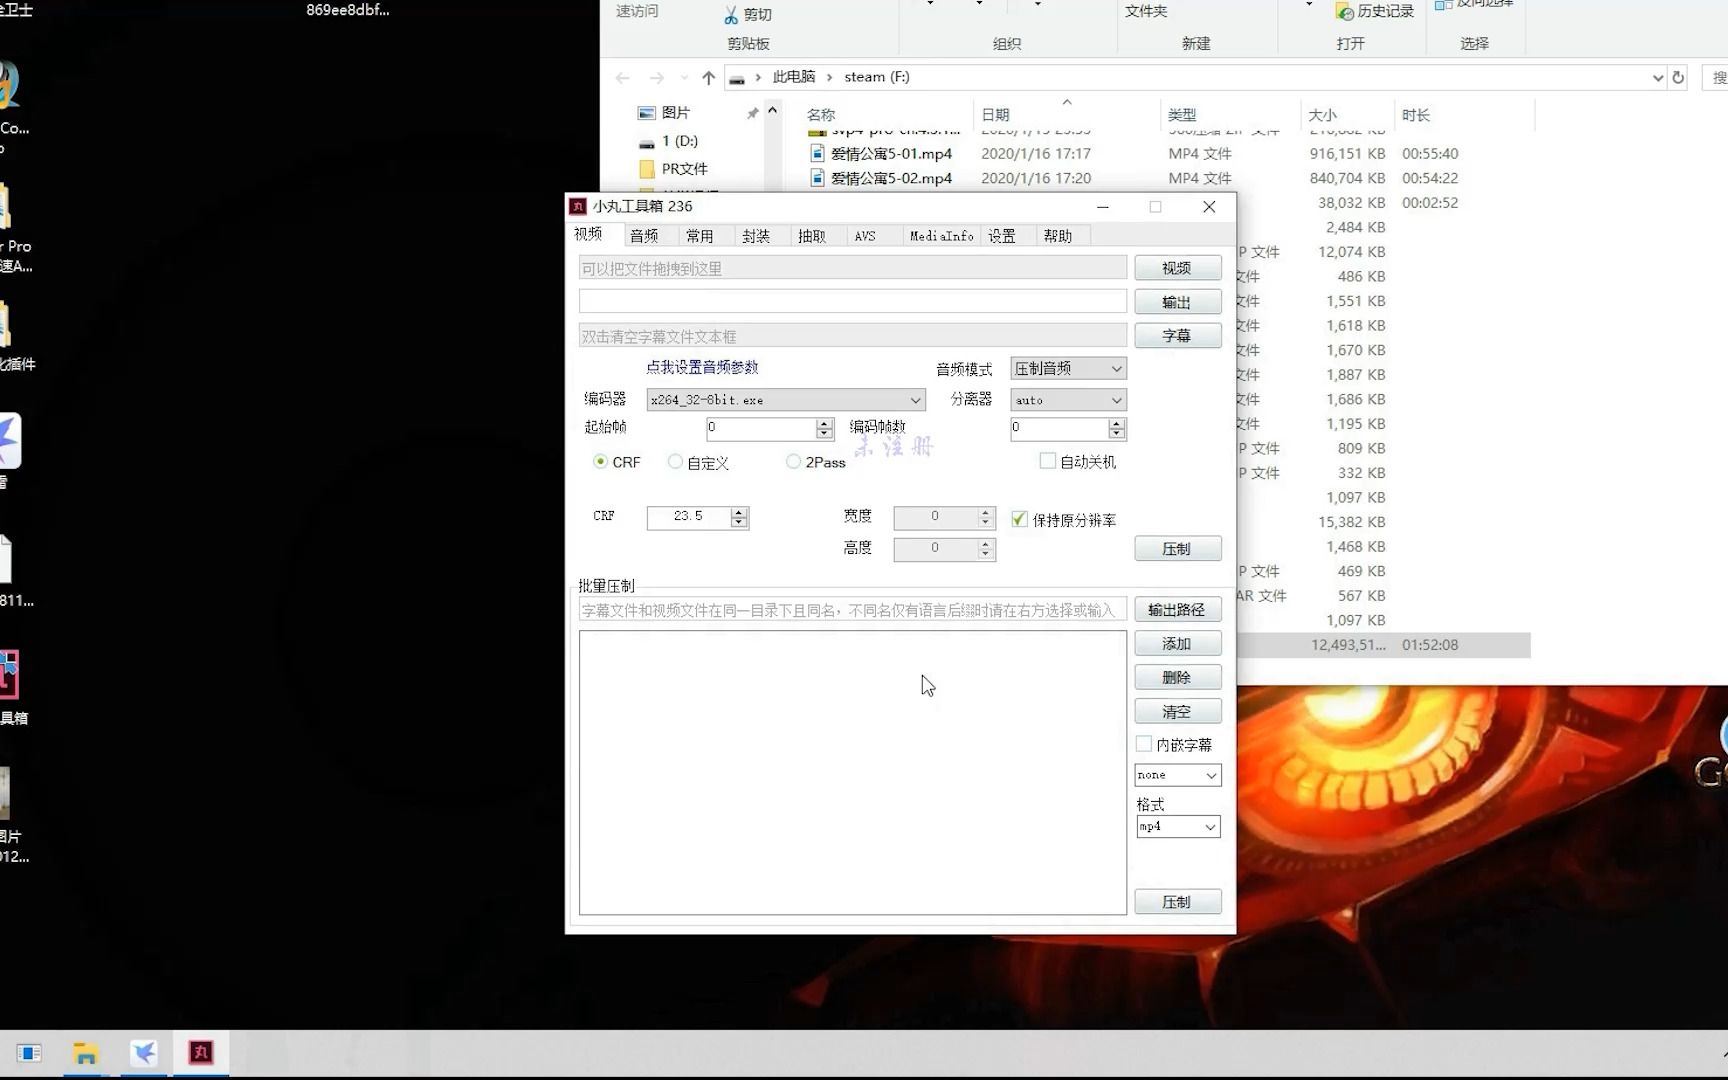Click the subtitle file text box
Screen dimensions: 1728x1080
853,336
